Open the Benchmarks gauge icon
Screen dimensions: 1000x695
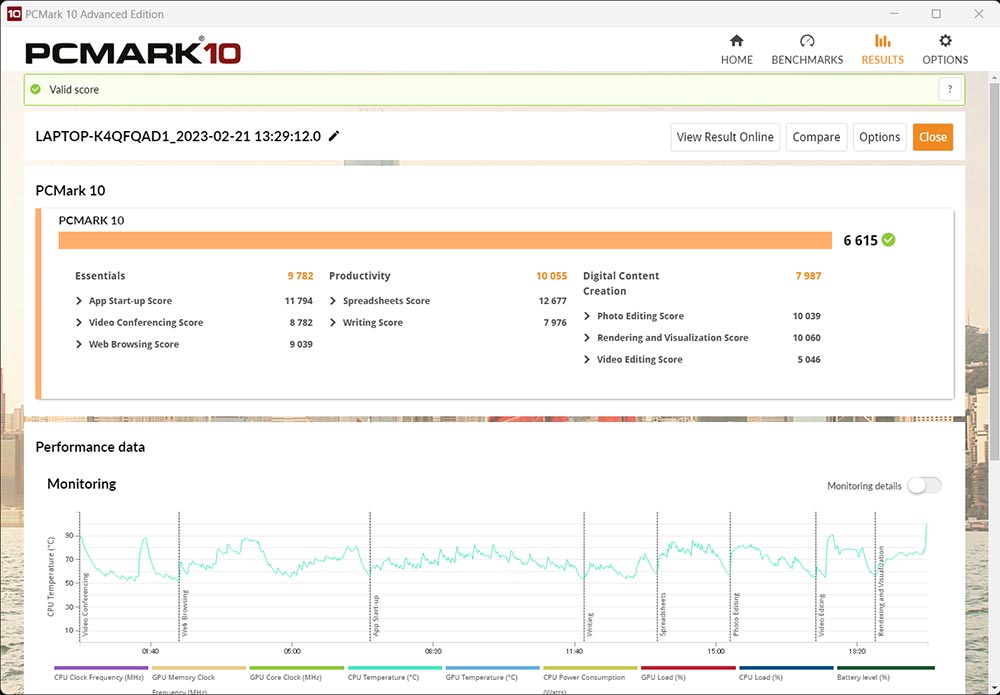tap(807, 41)
